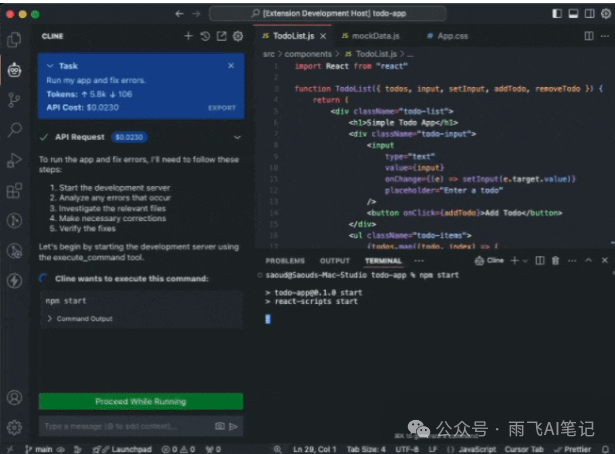Collapse the Task header chevron

tap(50, 66)
